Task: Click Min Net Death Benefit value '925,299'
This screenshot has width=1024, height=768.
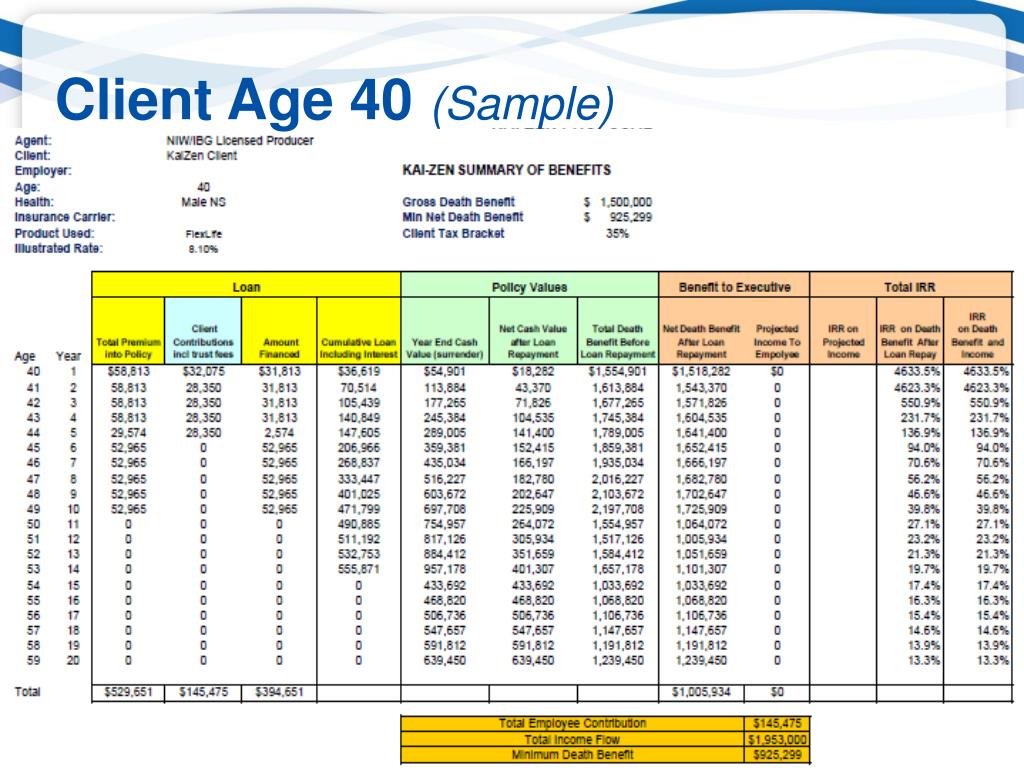Action: tap(631, 217)
